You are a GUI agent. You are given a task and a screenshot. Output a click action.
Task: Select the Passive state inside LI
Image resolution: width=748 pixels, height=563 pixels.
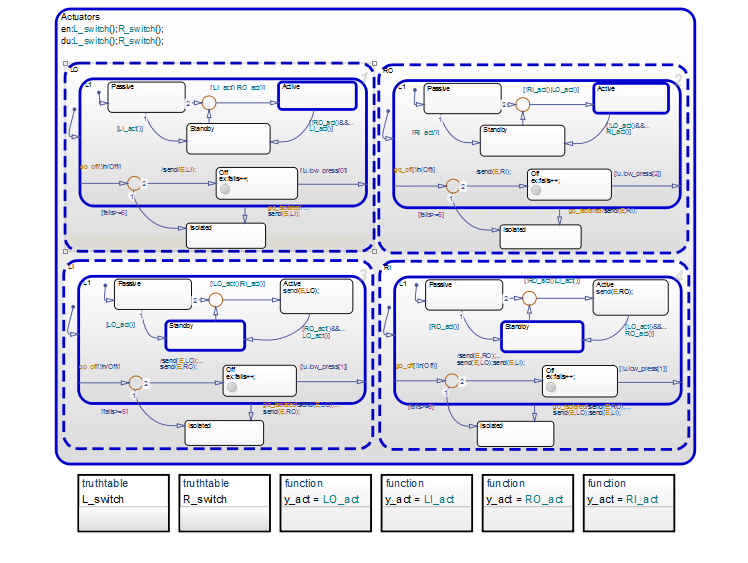tap(153, 294)
